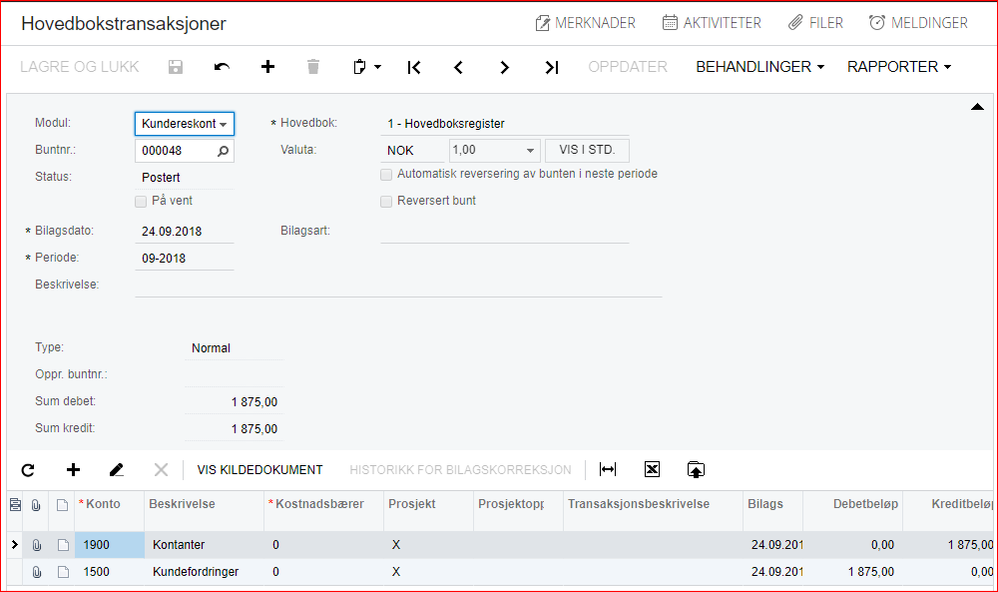
Task: Jump to last record icon
Action: (552, 67)
